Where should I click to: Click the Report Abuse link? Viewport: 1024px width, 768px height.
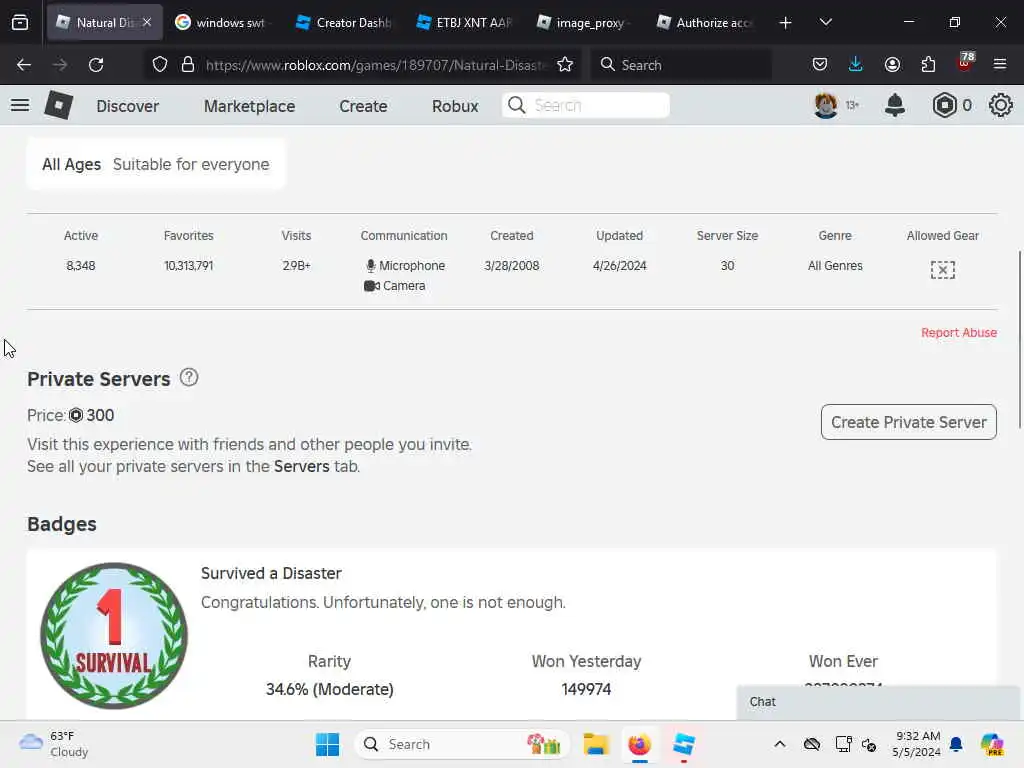[959, 332]
